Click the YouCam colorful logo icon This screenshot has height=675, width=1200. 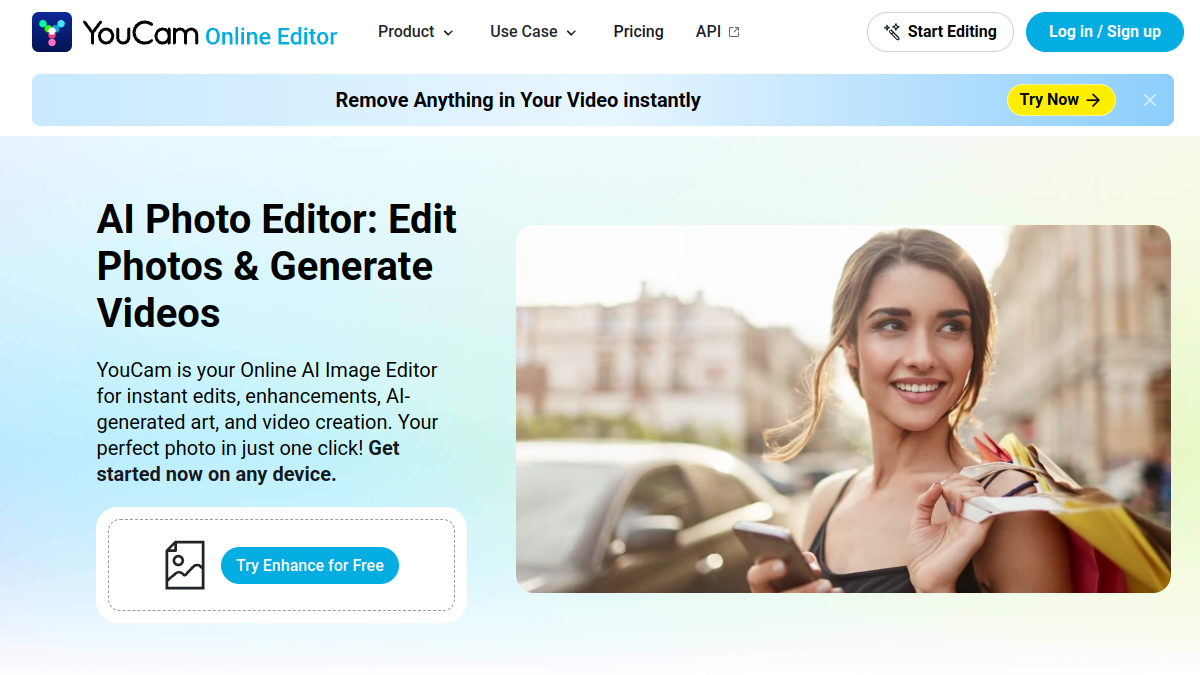[x=52, y=32]
